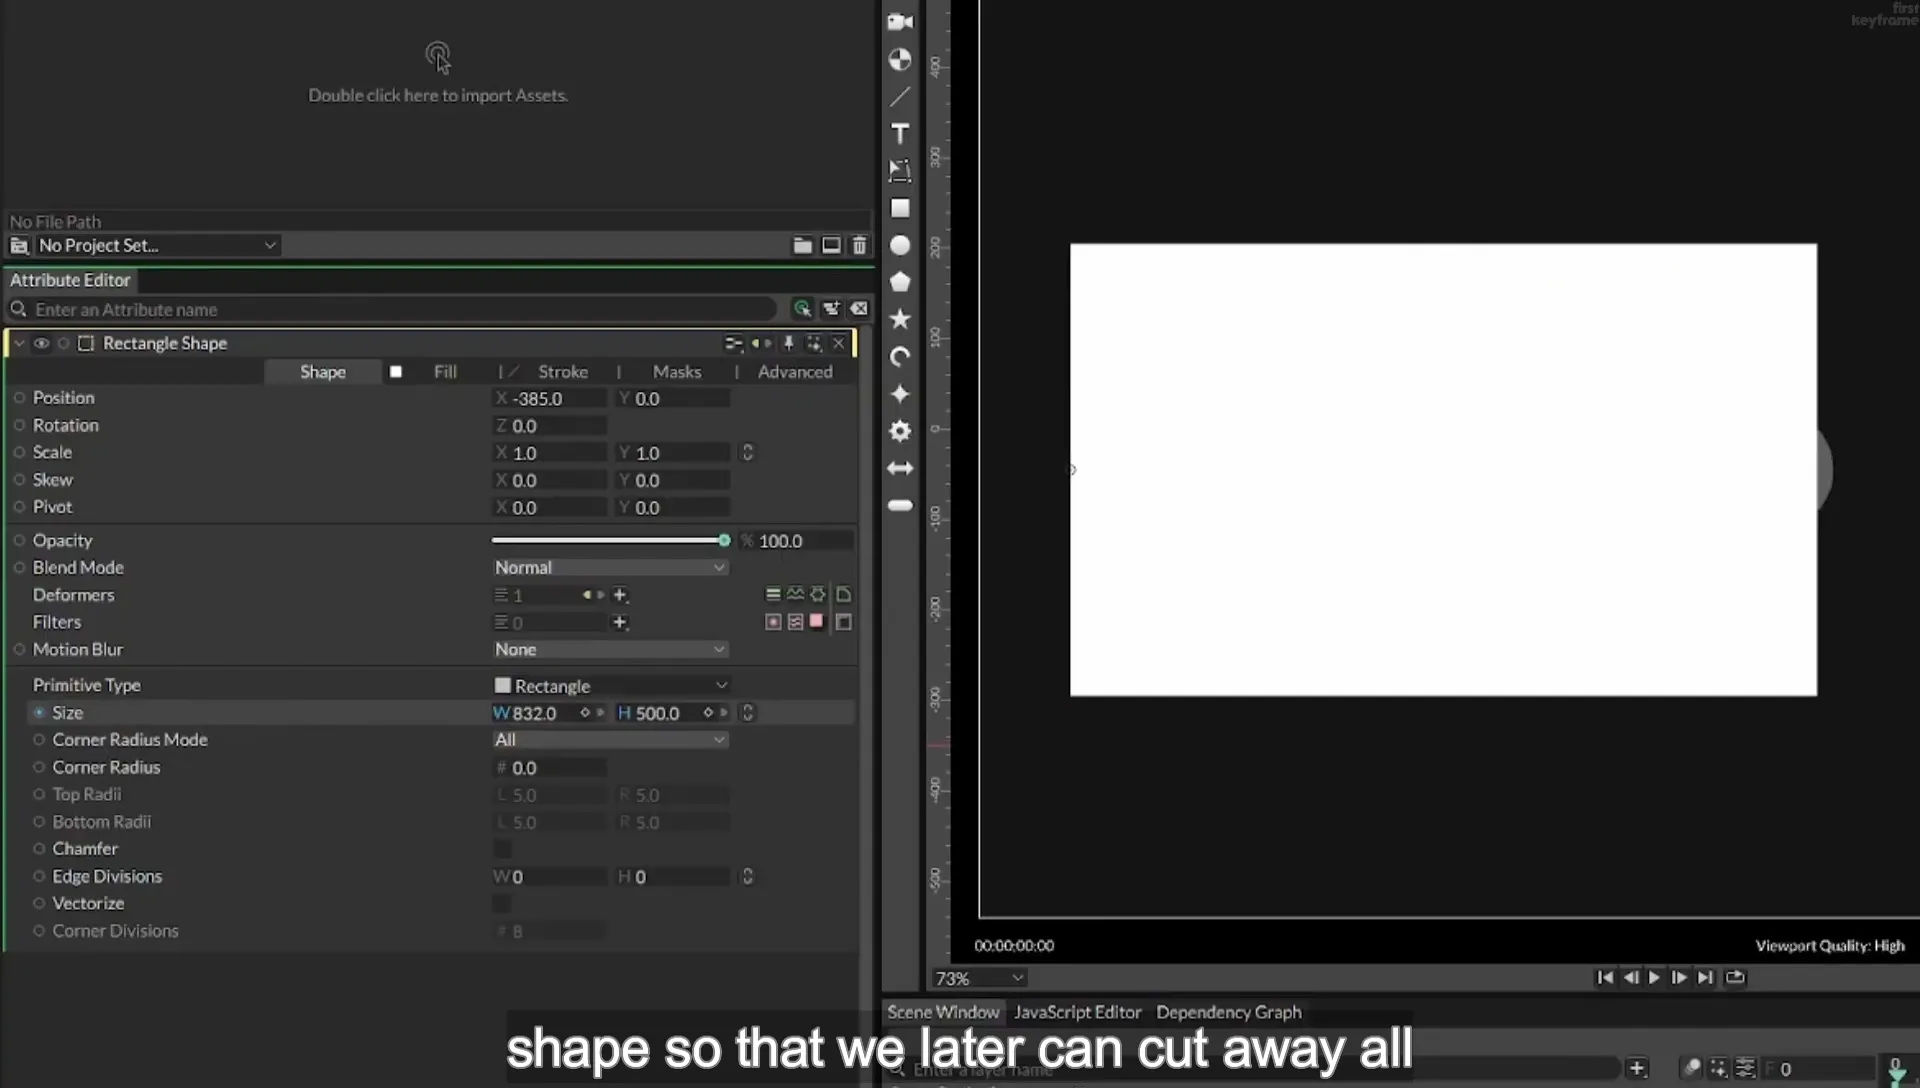Open the Corner Radius Mode dropdown
1920x1088 pixels.
610,740
